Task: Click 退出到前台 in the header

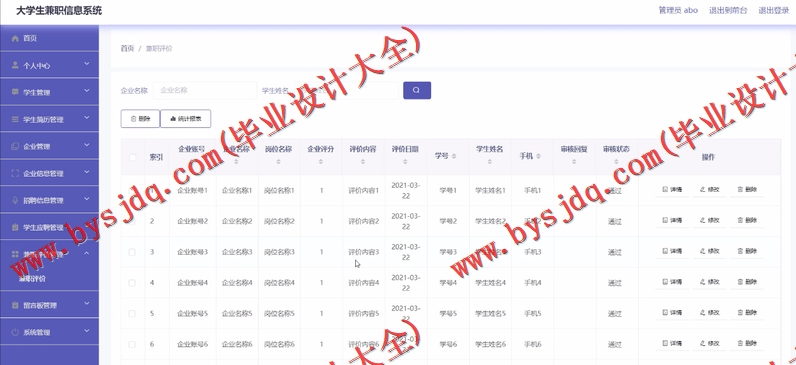Action: pos(728,10)
